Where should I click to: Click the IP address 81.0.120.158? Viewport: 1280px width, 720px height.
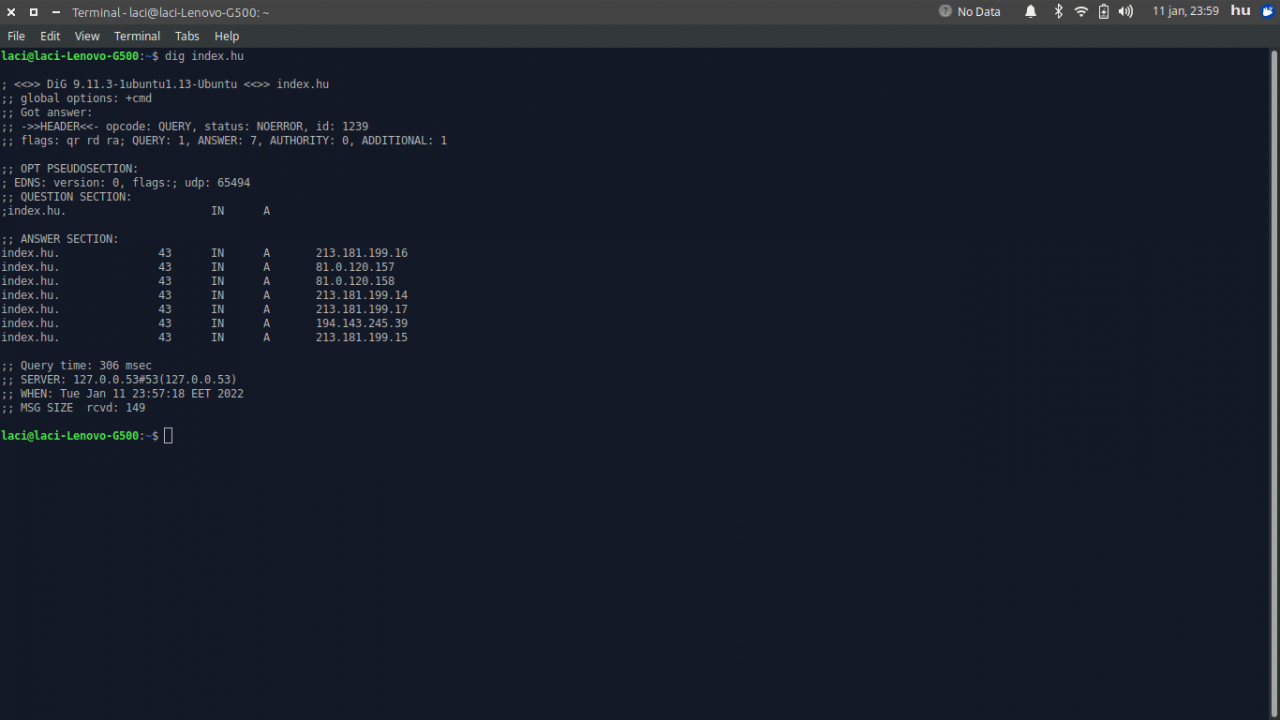(355, 281)
